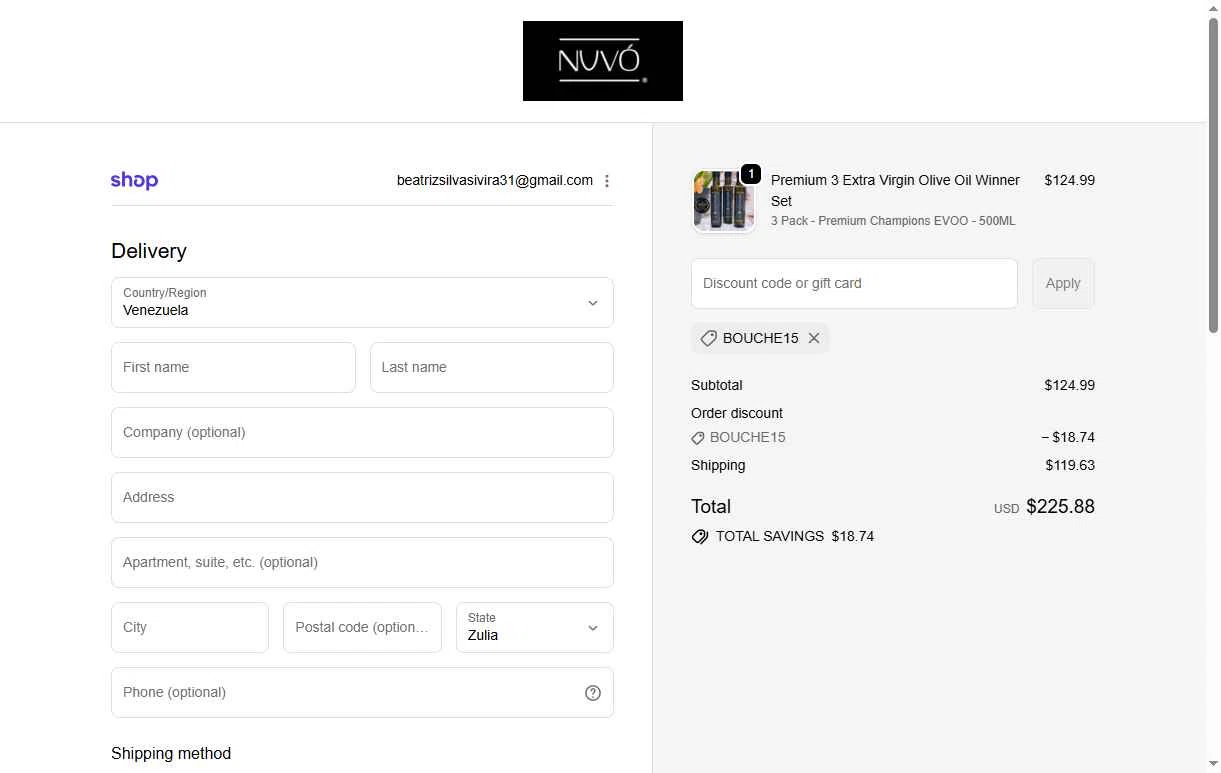Click the phone field help icon
The height and width of the screenshot is (773, 1221).
[x=593, y=693]
